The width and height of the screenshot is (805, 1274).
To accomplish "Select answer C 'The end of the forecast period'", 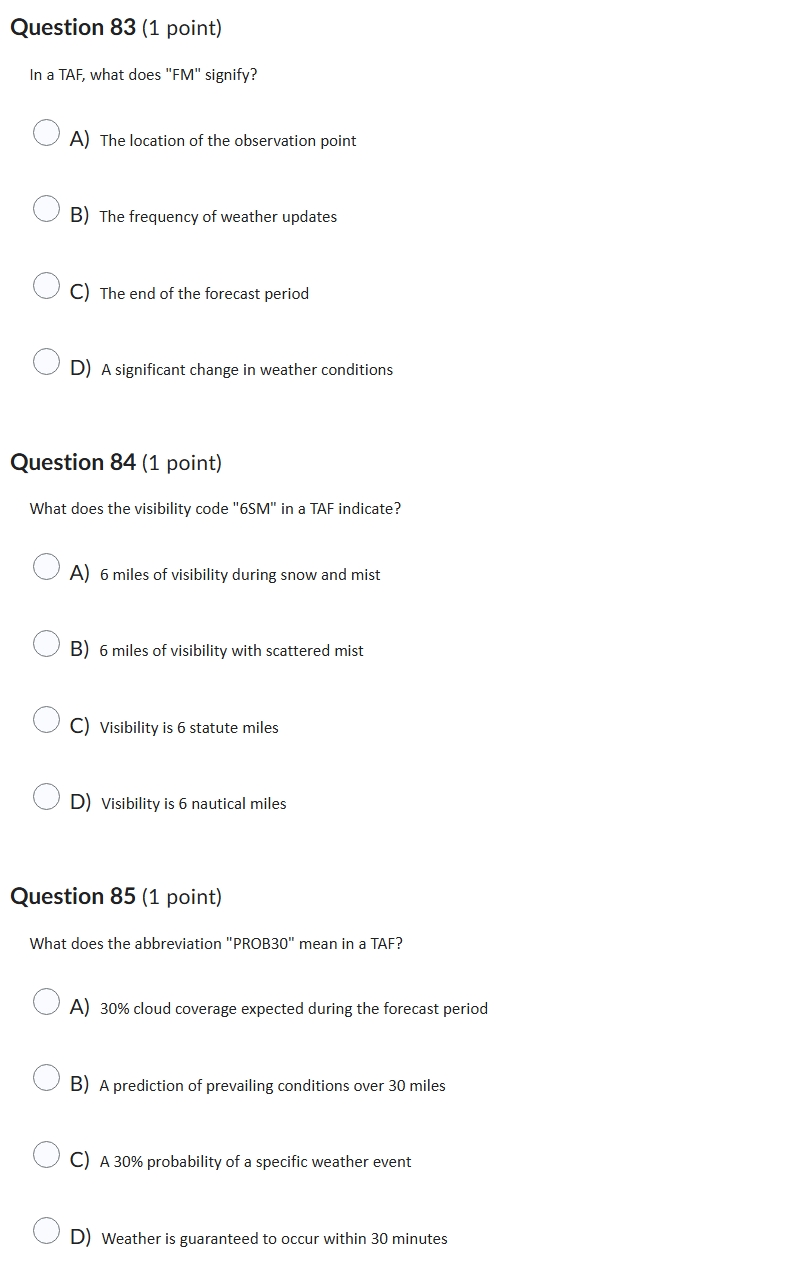I will point(46,285).
